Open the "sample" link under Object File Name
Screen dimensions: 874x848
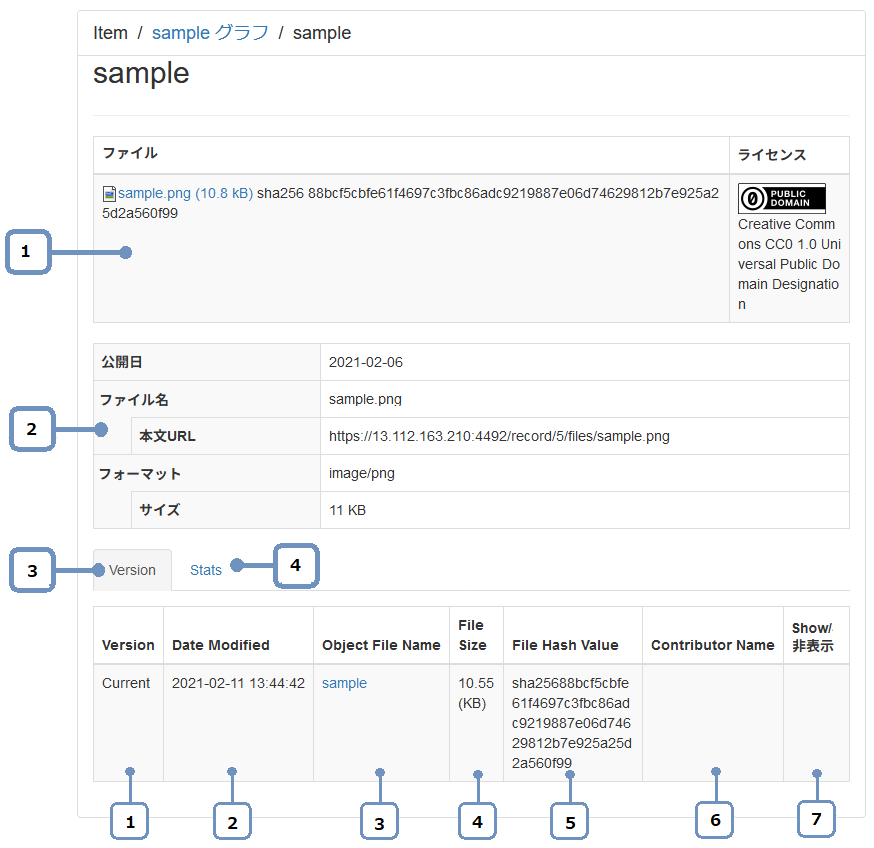pyautogui.click(x=344, y=683)
